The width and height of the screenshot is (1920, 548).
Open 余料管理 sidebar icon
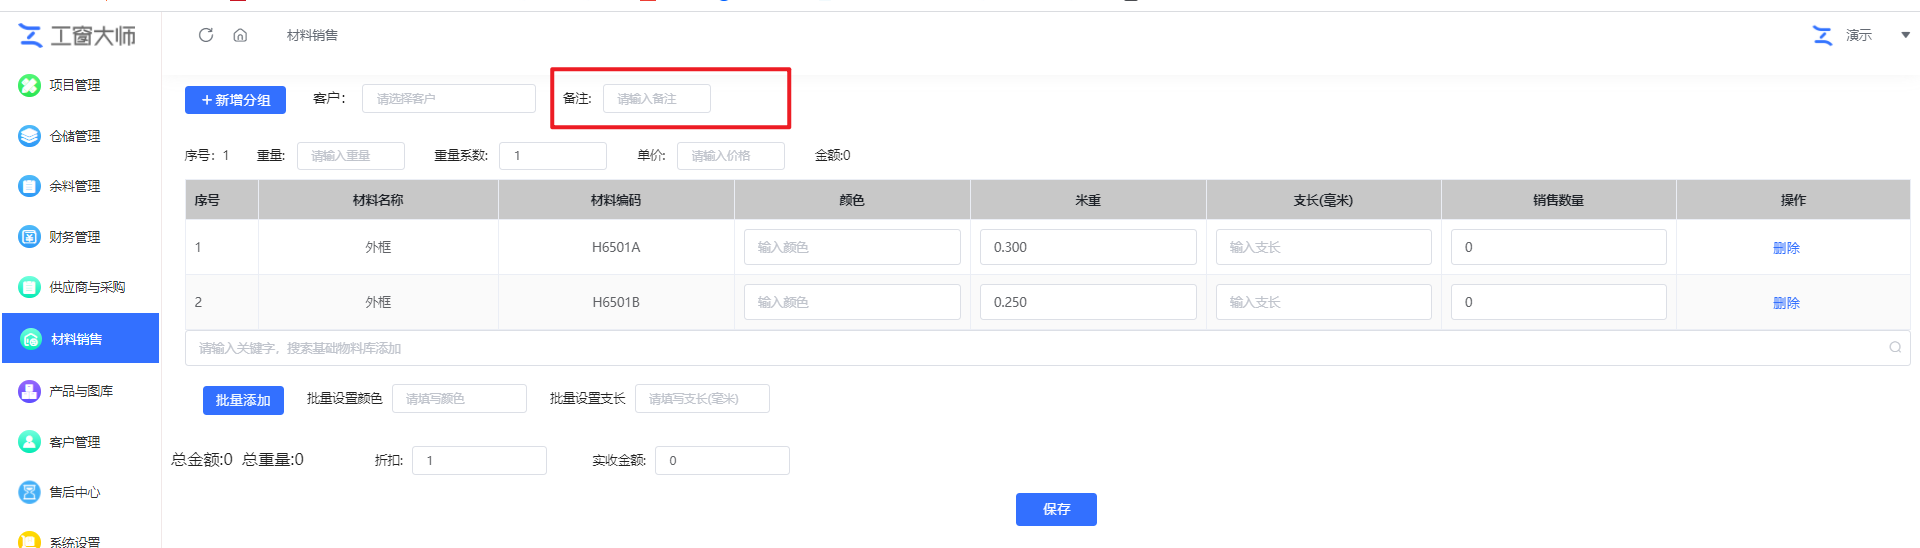tap(30, 186)
